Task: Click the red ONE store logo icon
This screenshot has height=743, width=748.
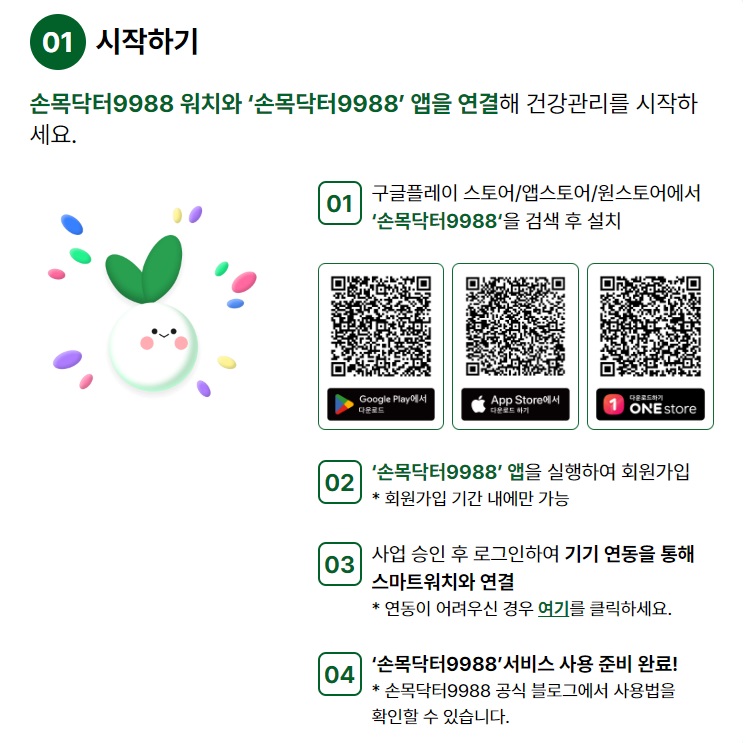Action: 613,404
